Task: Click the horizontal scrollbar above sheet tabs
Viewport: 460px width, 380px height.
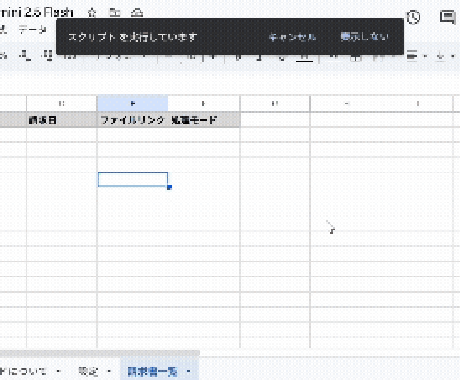Action: point(99,353)
